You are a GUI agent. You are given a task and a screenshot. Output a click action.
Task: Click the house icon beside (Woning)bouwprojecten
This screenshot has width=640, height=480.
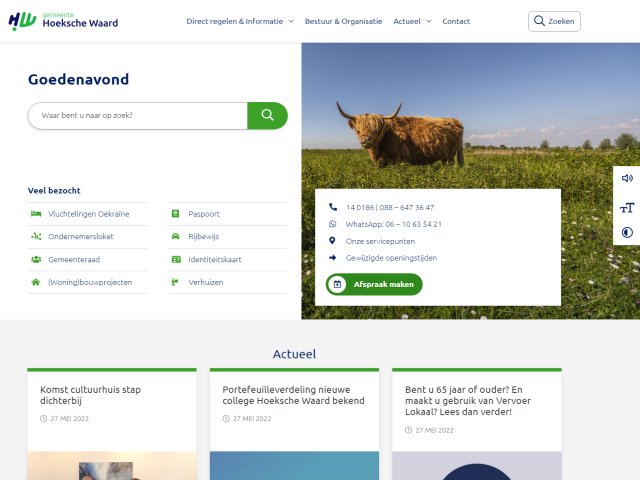(36, 282)
